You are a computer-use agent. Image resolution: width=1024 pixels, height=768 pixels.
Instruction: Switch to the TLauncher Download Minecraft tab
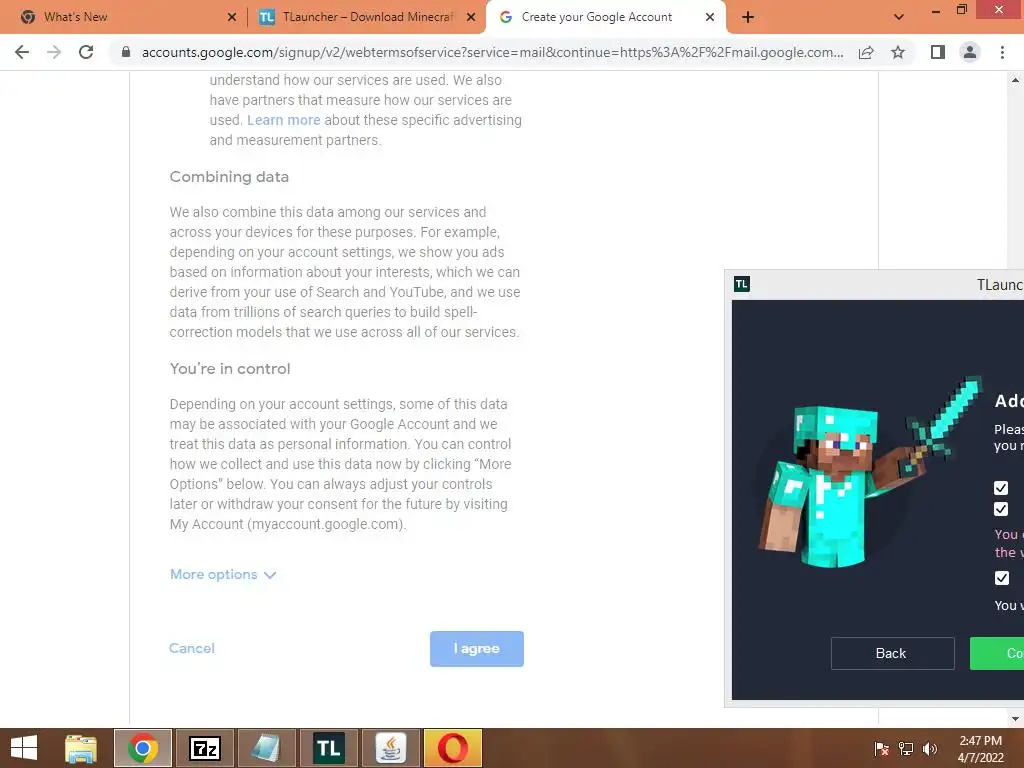[x=367, y=17]
